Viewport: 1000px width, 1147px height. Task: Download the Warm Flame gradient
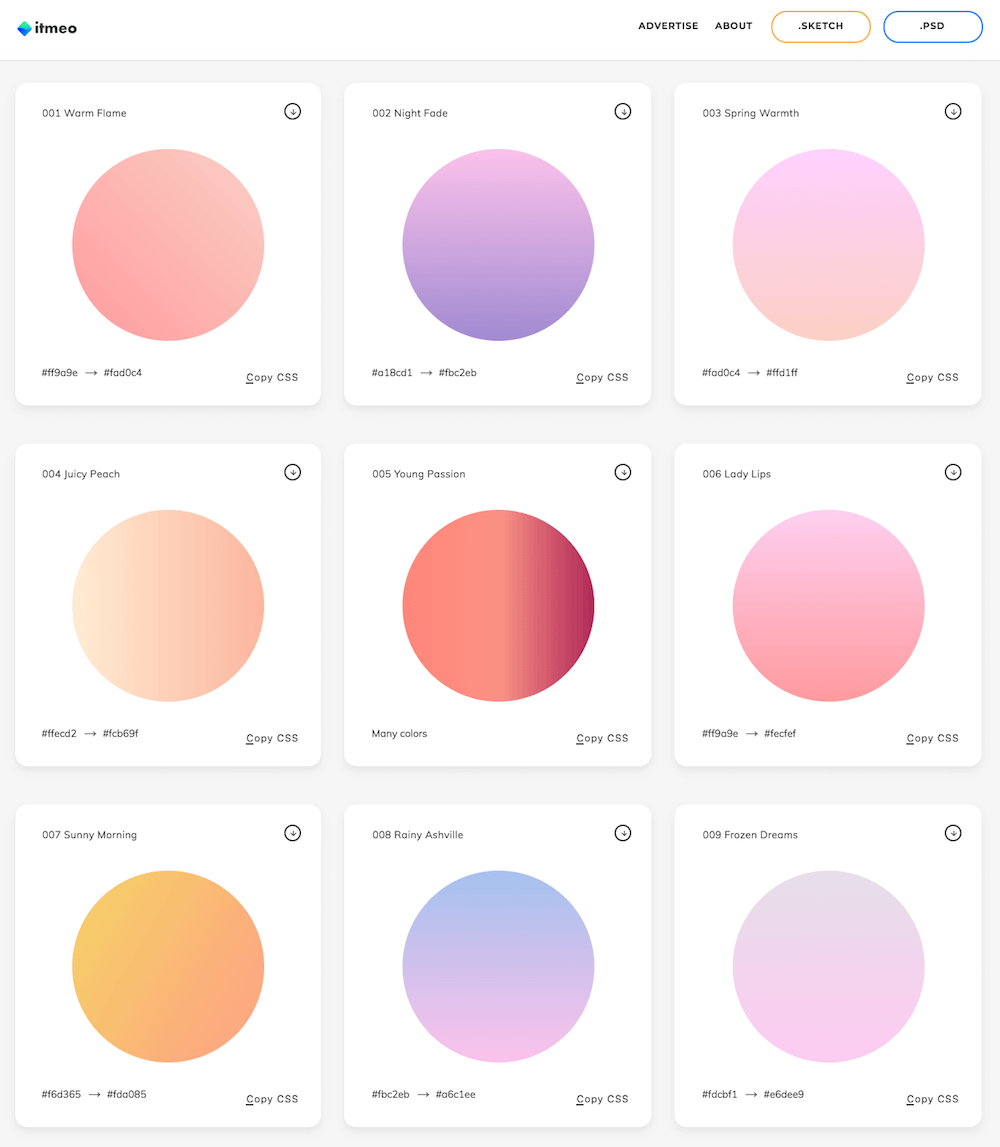pos(293,111)
